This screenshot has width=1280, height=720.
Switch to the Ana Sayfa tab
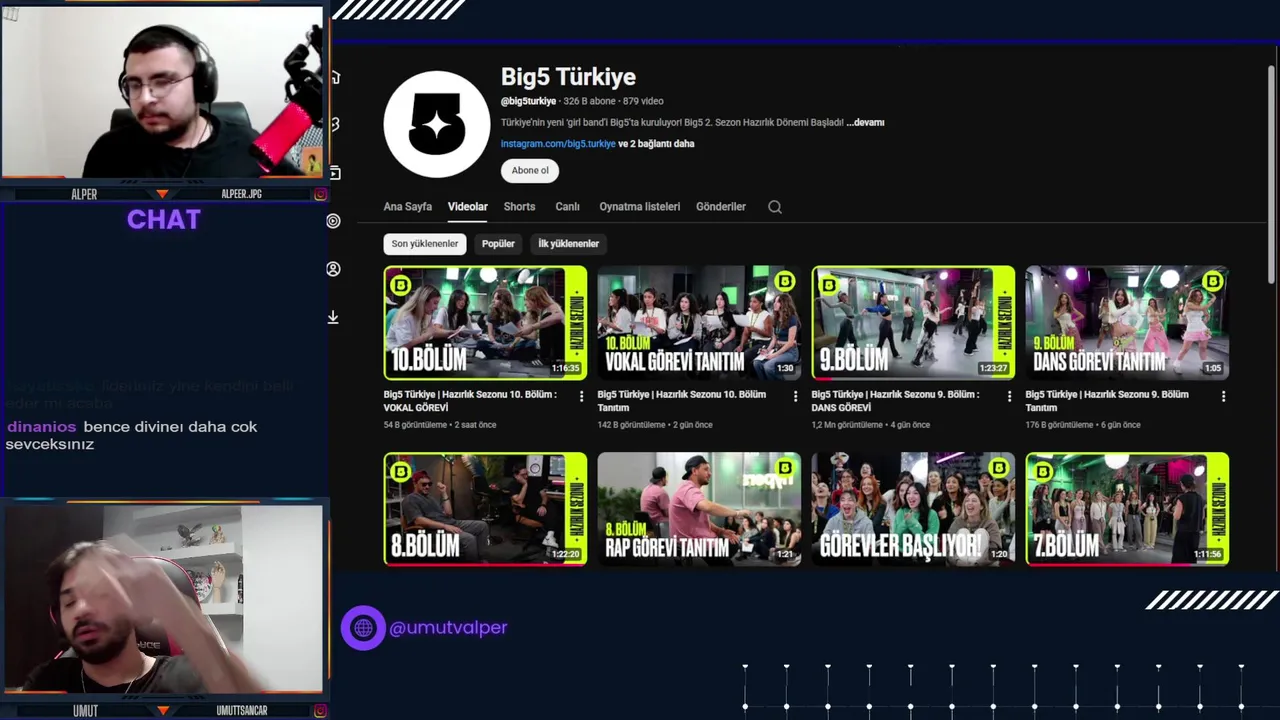(408, 207)
